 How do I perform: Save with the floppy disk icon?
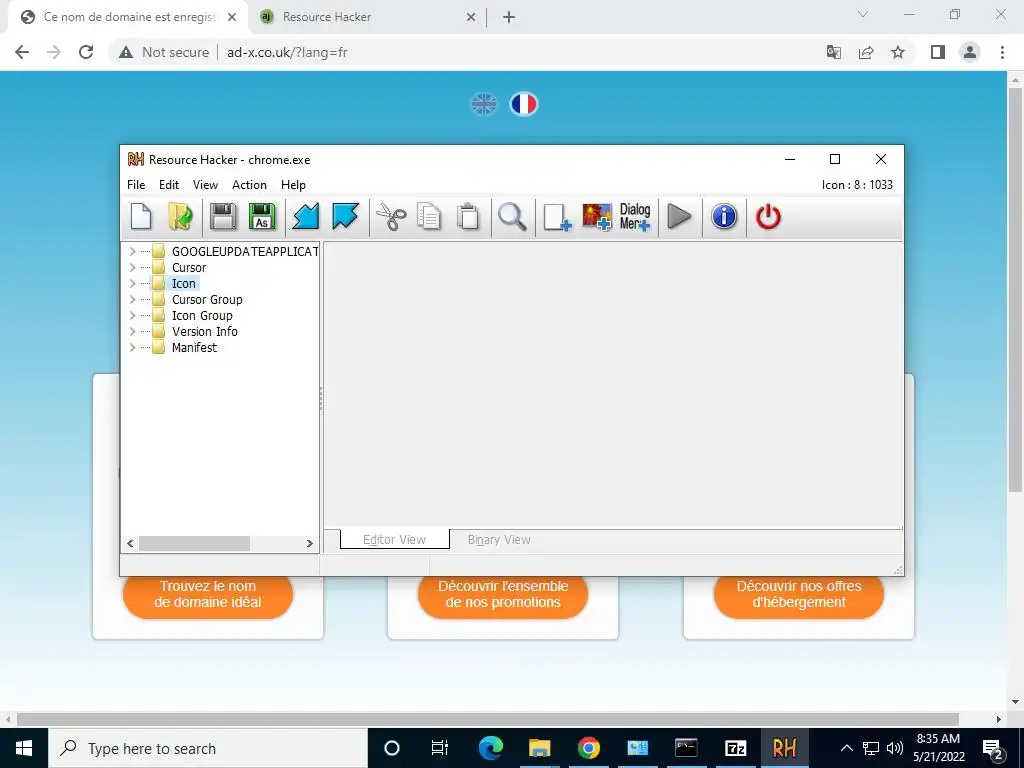[x=223, y=217]
